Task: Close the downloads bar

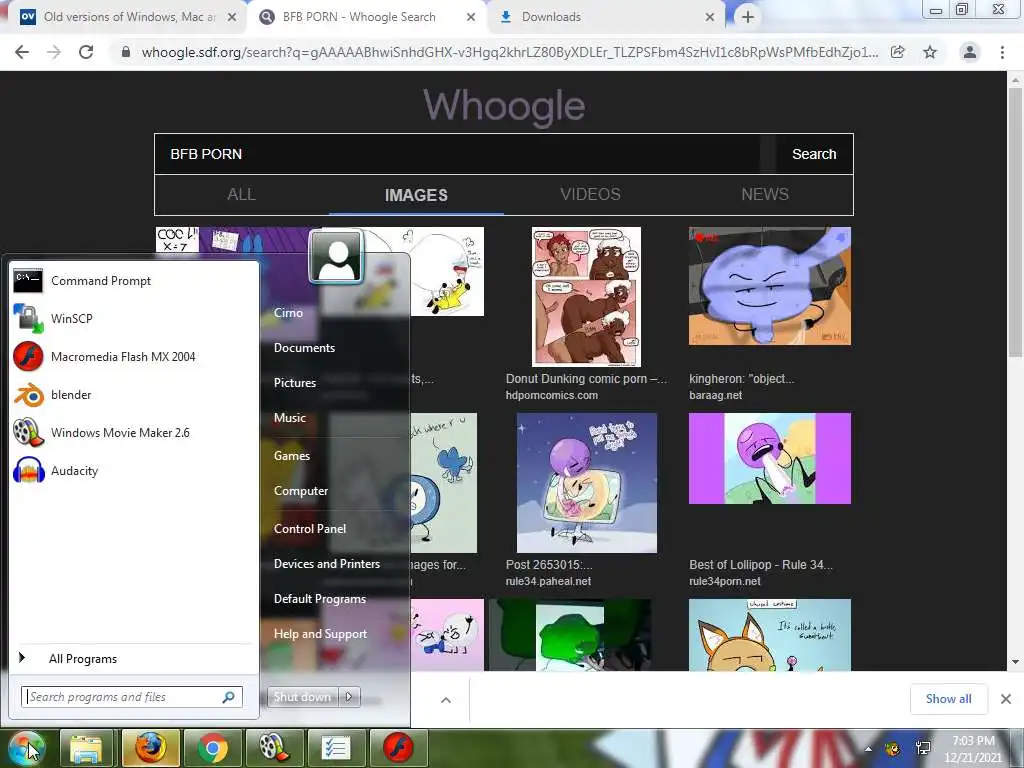Action: pyautogui.click(x=1006, y=699)
